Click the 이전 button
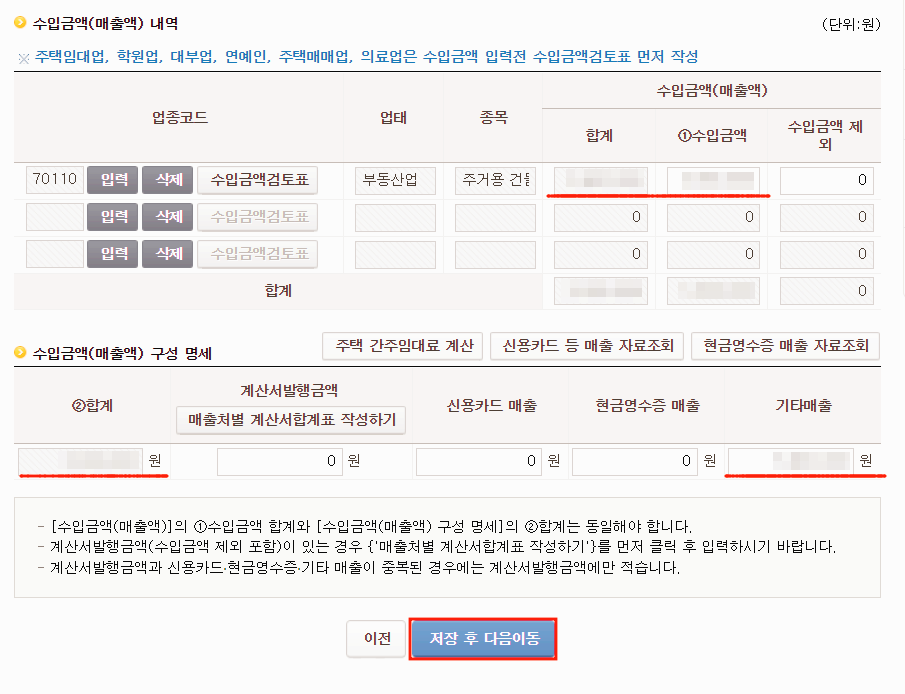Image resolution: width=905 pixels, height=694 pixels. tap(376, 639)
